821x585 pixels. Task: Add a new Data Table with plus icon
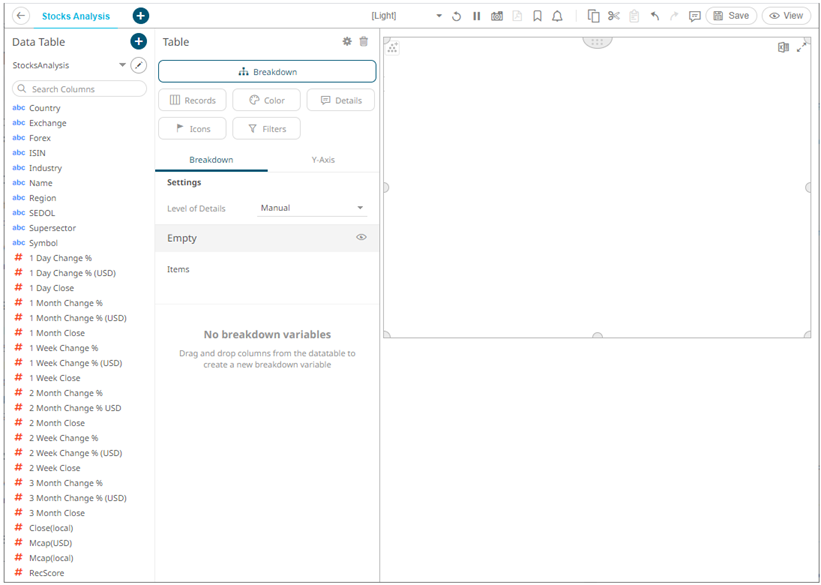coord(138,42)
